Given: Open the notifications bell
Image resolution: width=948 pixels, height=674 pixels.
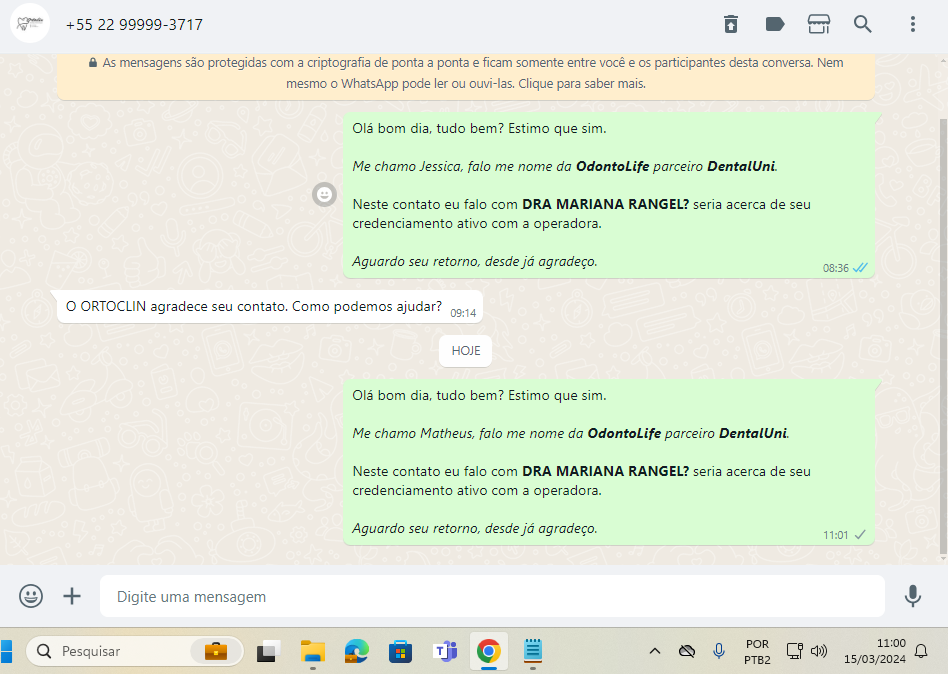Looking at the screenshot, I should 921,651.
